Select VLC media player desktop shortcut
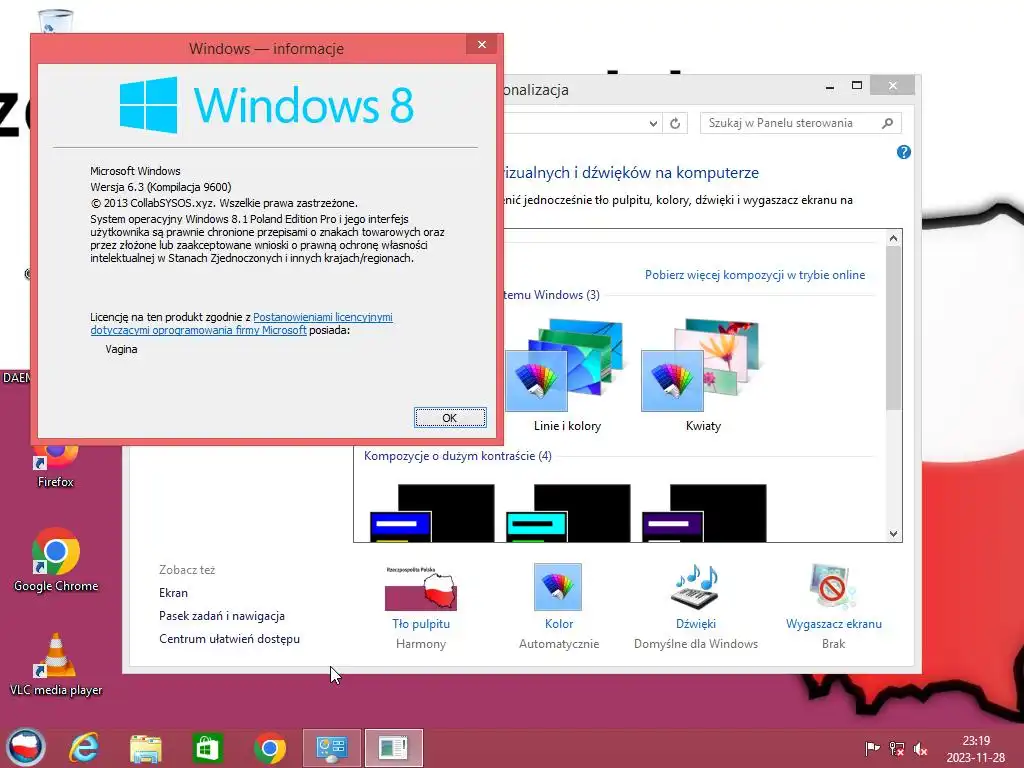Image resolution: width=1024 pixels, height=768 pixels. click(56, 664)
